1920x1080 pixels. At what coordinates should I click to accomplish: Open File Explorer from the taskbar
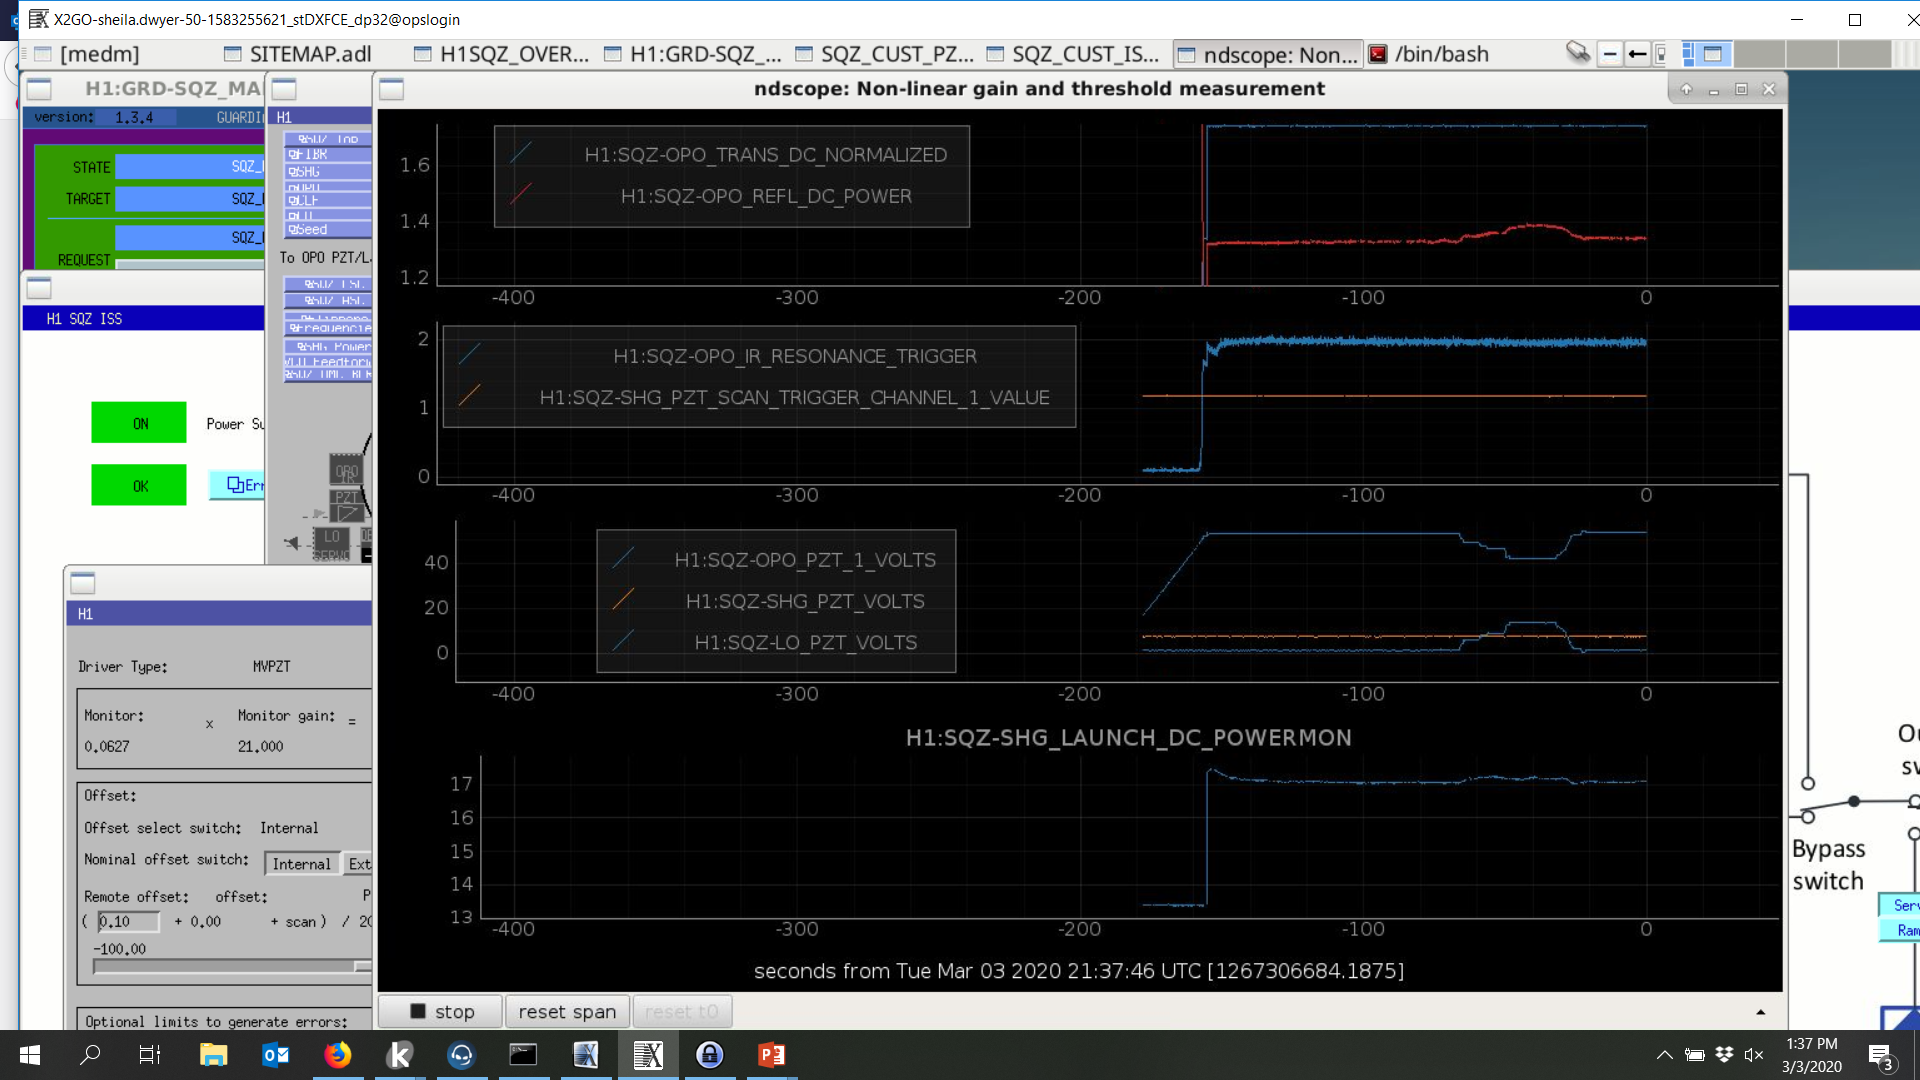click(213, 1055)
